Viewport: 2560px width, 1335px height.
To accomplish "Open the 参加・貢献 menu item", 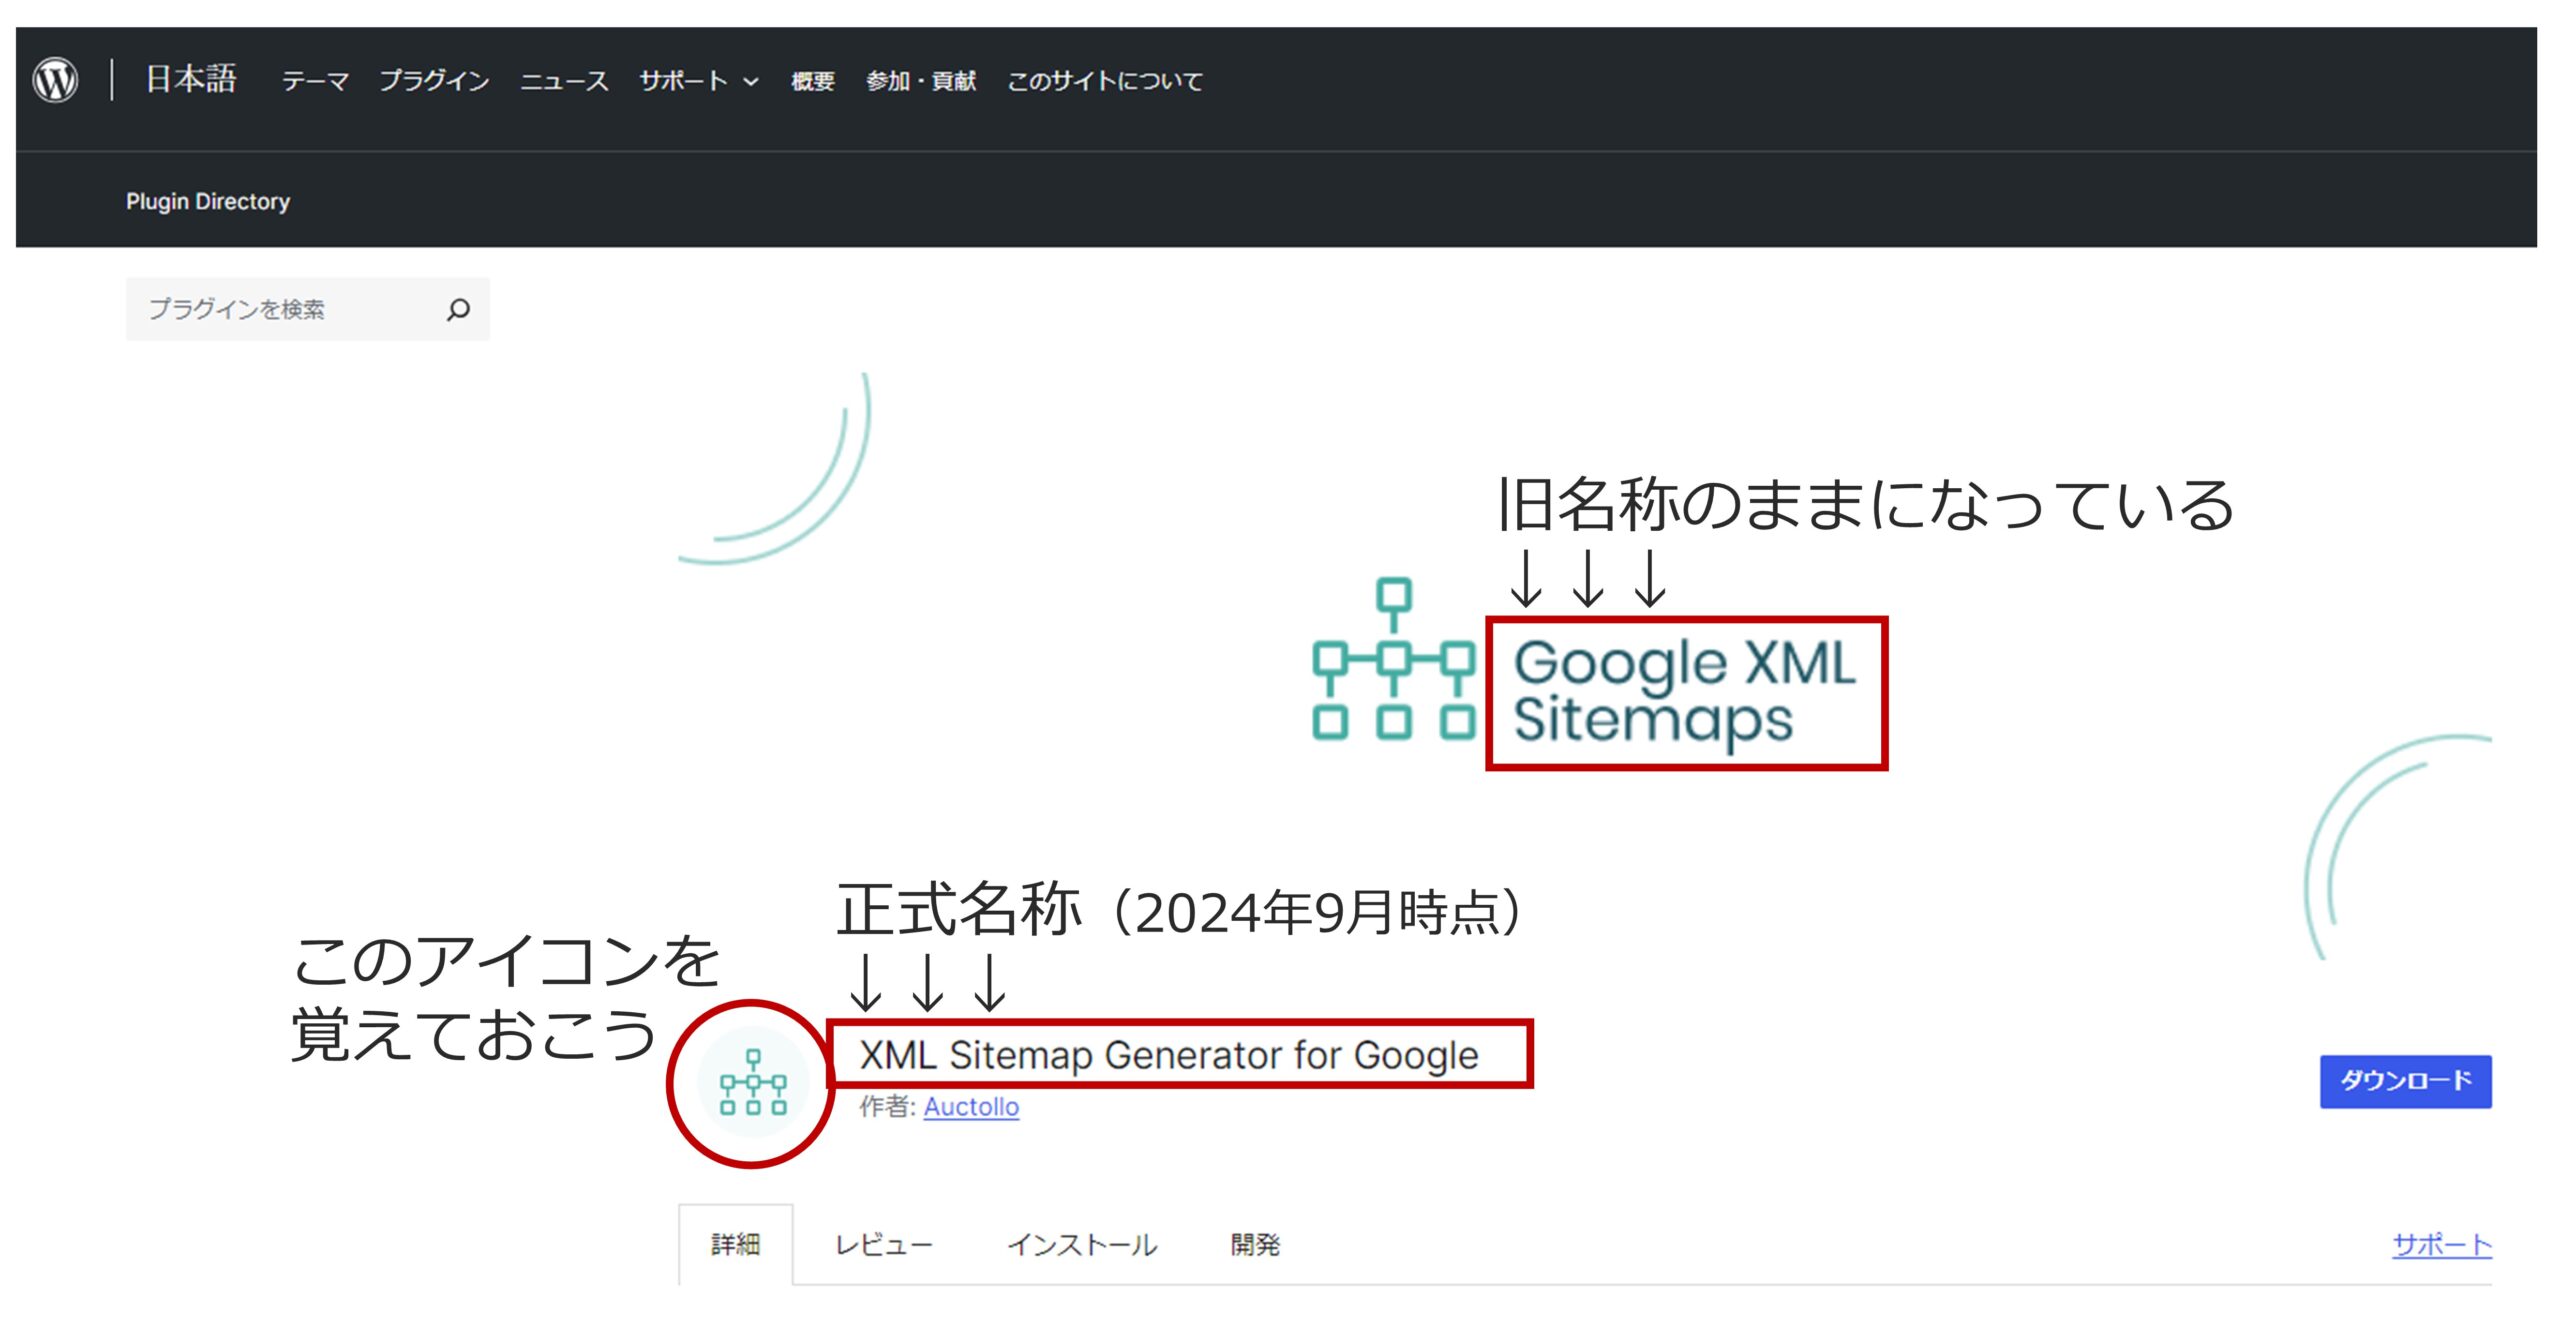I will tap(920, 81).
